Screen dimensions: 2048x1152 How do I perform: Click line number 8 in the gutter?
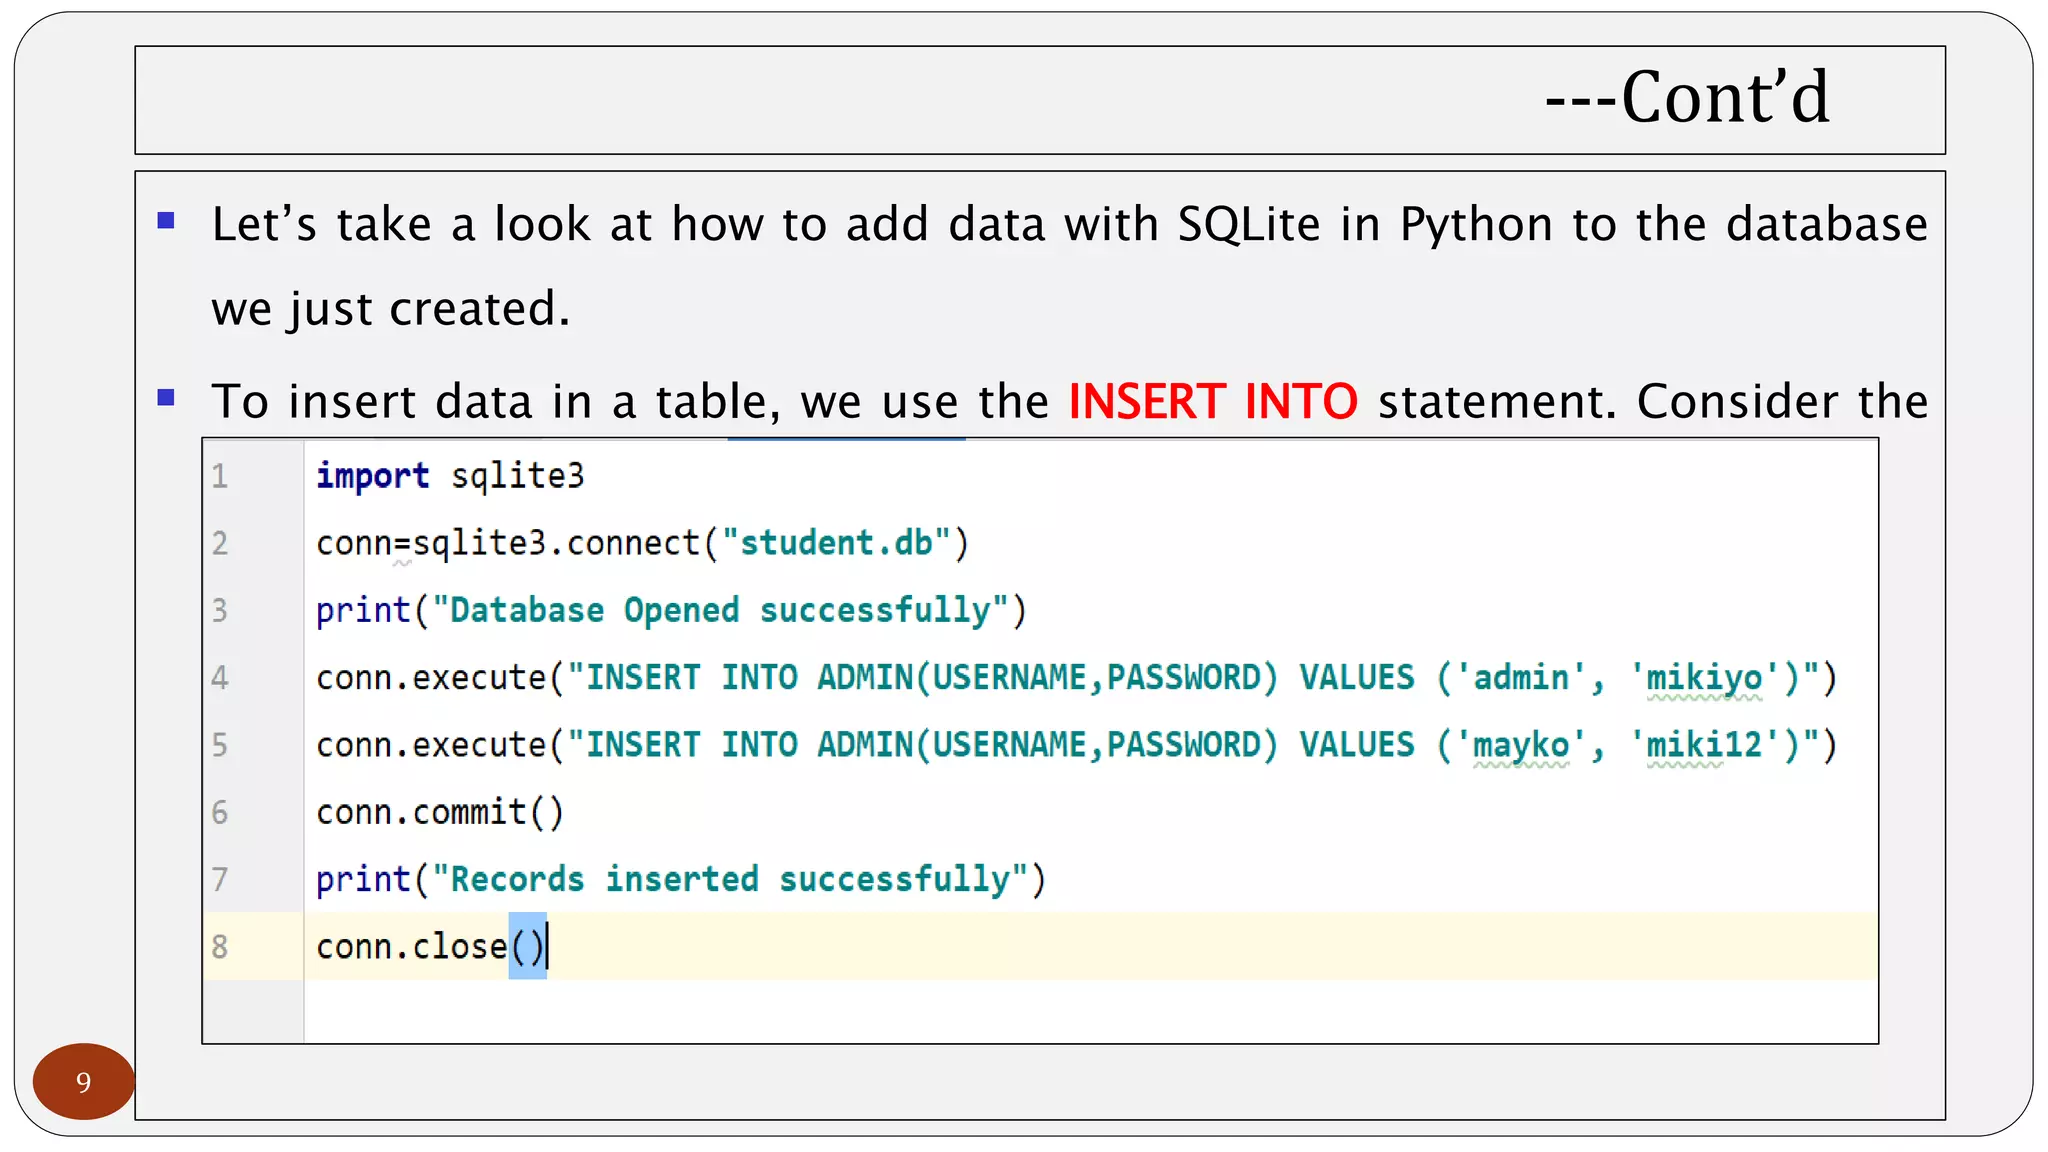[220, 946]
